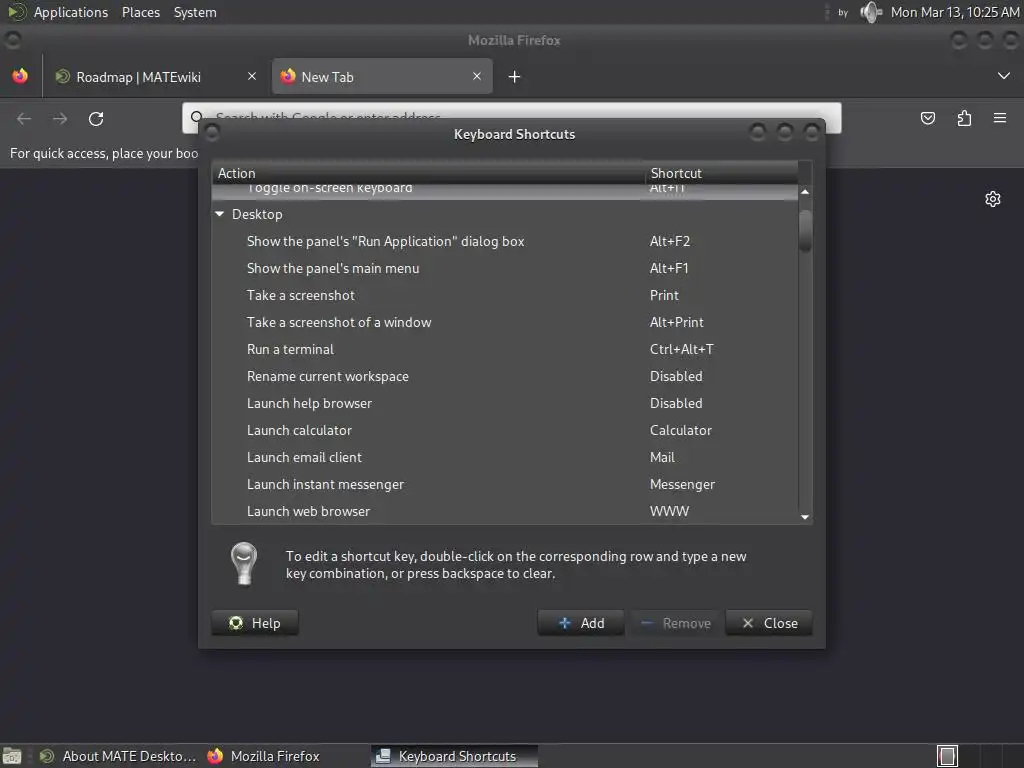Click the scrollbar down arrow in shortcuts list

pyautogui.click(x=805, y=517)
